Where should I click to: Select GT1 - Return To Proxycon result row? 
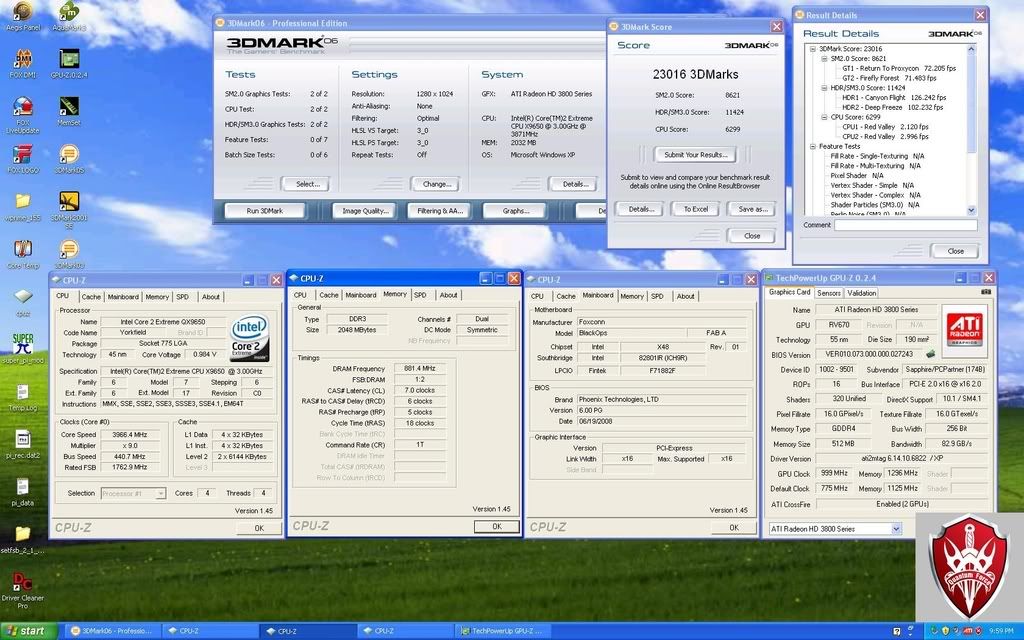899,68
